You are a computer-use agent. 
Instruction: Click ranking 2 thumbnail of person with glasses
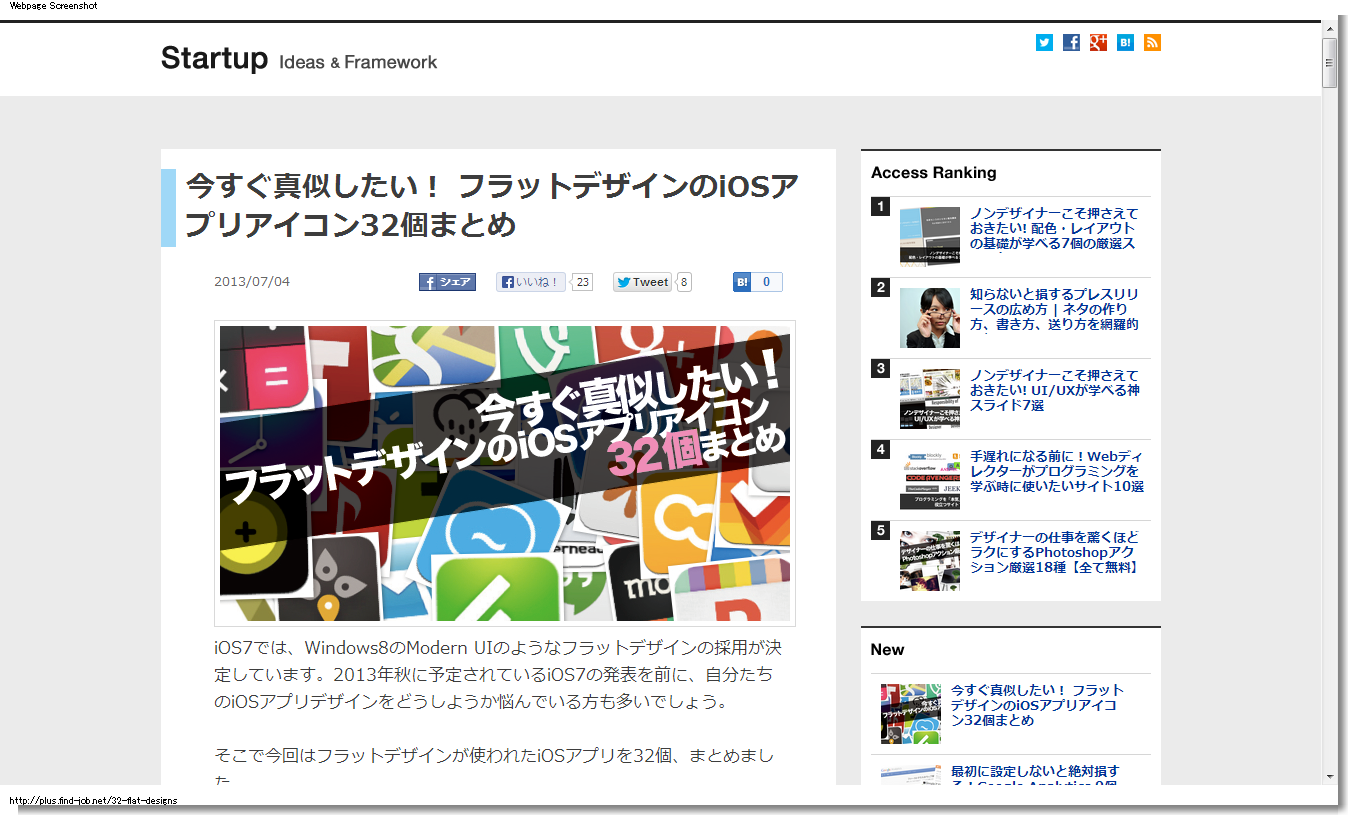[x=929, y=317]
